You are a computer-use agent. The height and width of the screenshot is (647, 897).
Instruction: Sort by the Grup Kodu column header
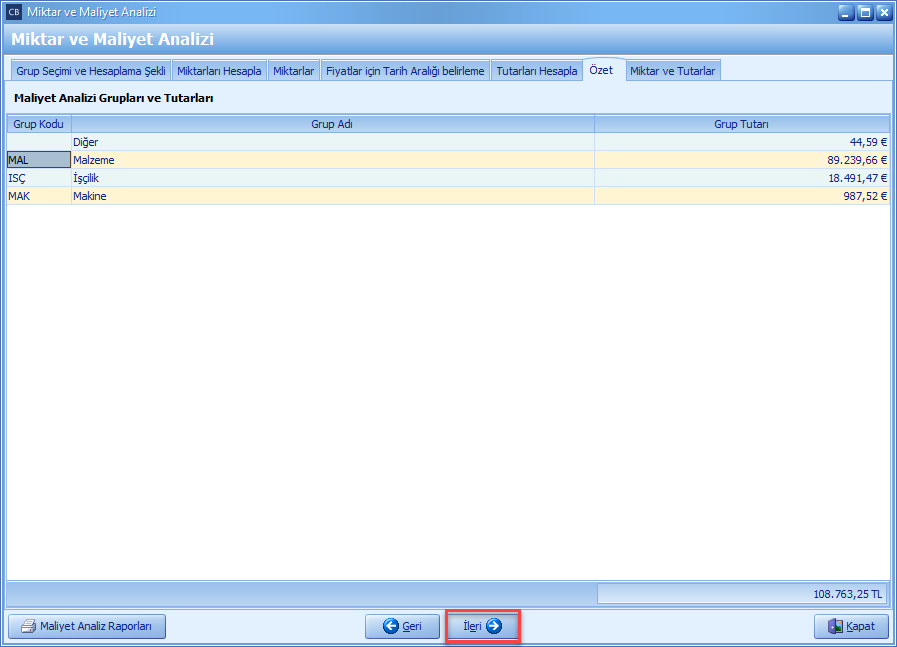pyautogui.click(x=38, y=124)
